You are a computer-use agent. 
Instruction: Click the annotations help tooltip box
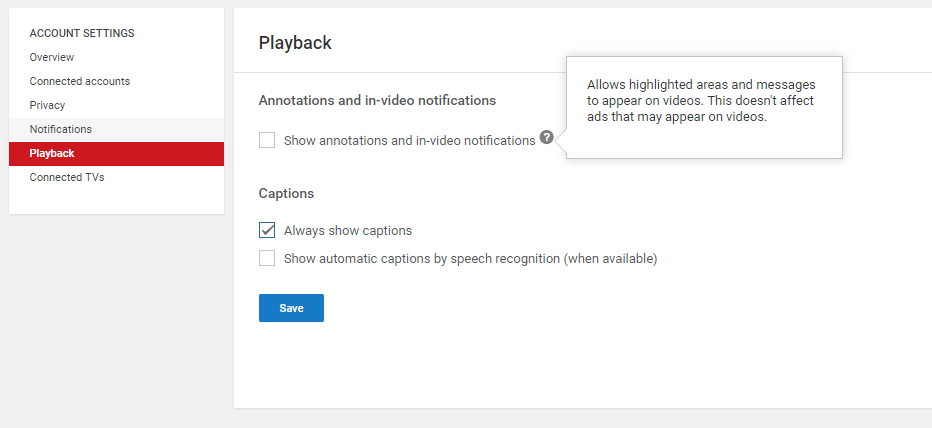pos(704,108)
